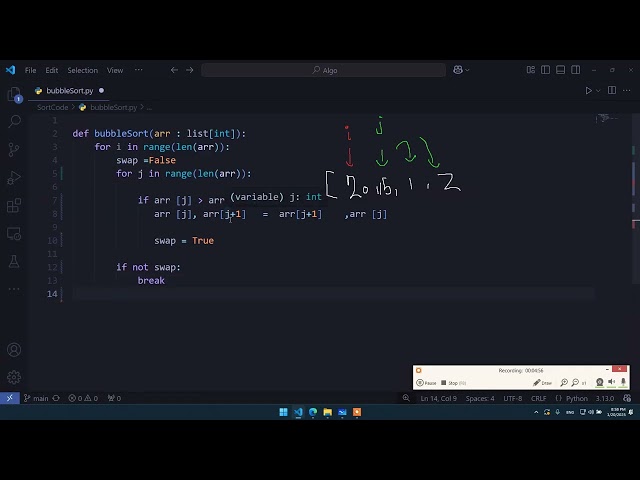Click the ports forwarded status item
The height and width of the screenshot is (480, 640).
click(114, 398)
